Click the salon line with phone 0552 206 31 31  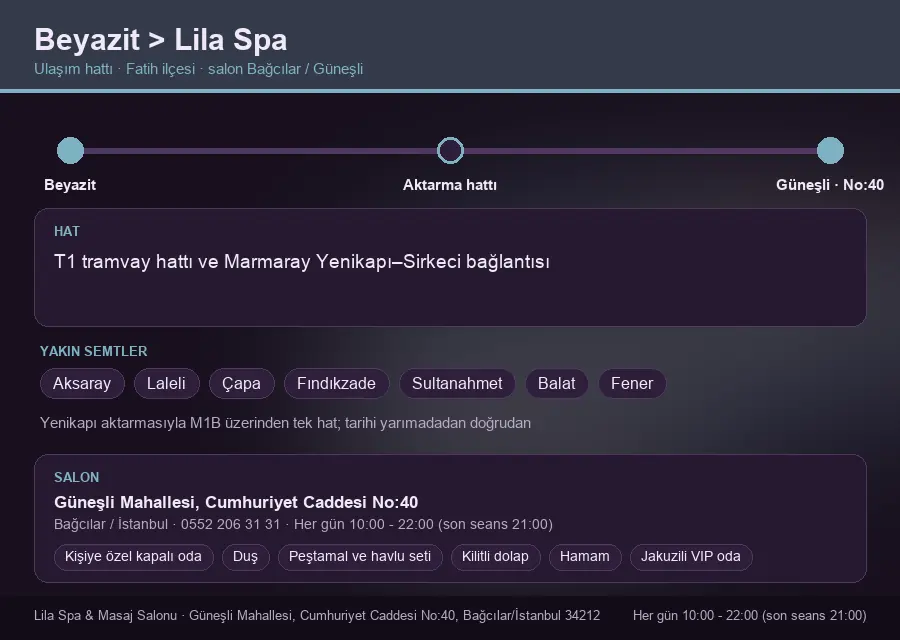pyautogui.click(x=303, y=525)
